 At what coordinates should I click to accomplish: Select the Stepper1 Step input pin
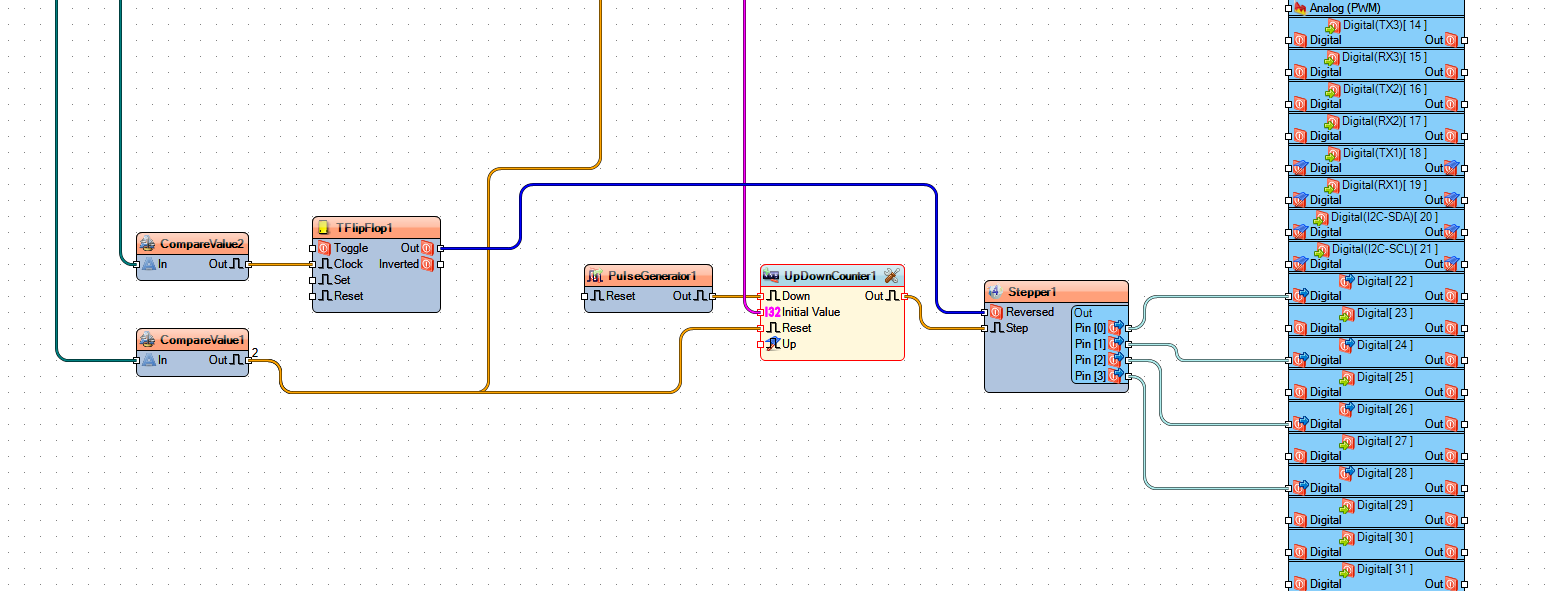click(x=985, y=328)
